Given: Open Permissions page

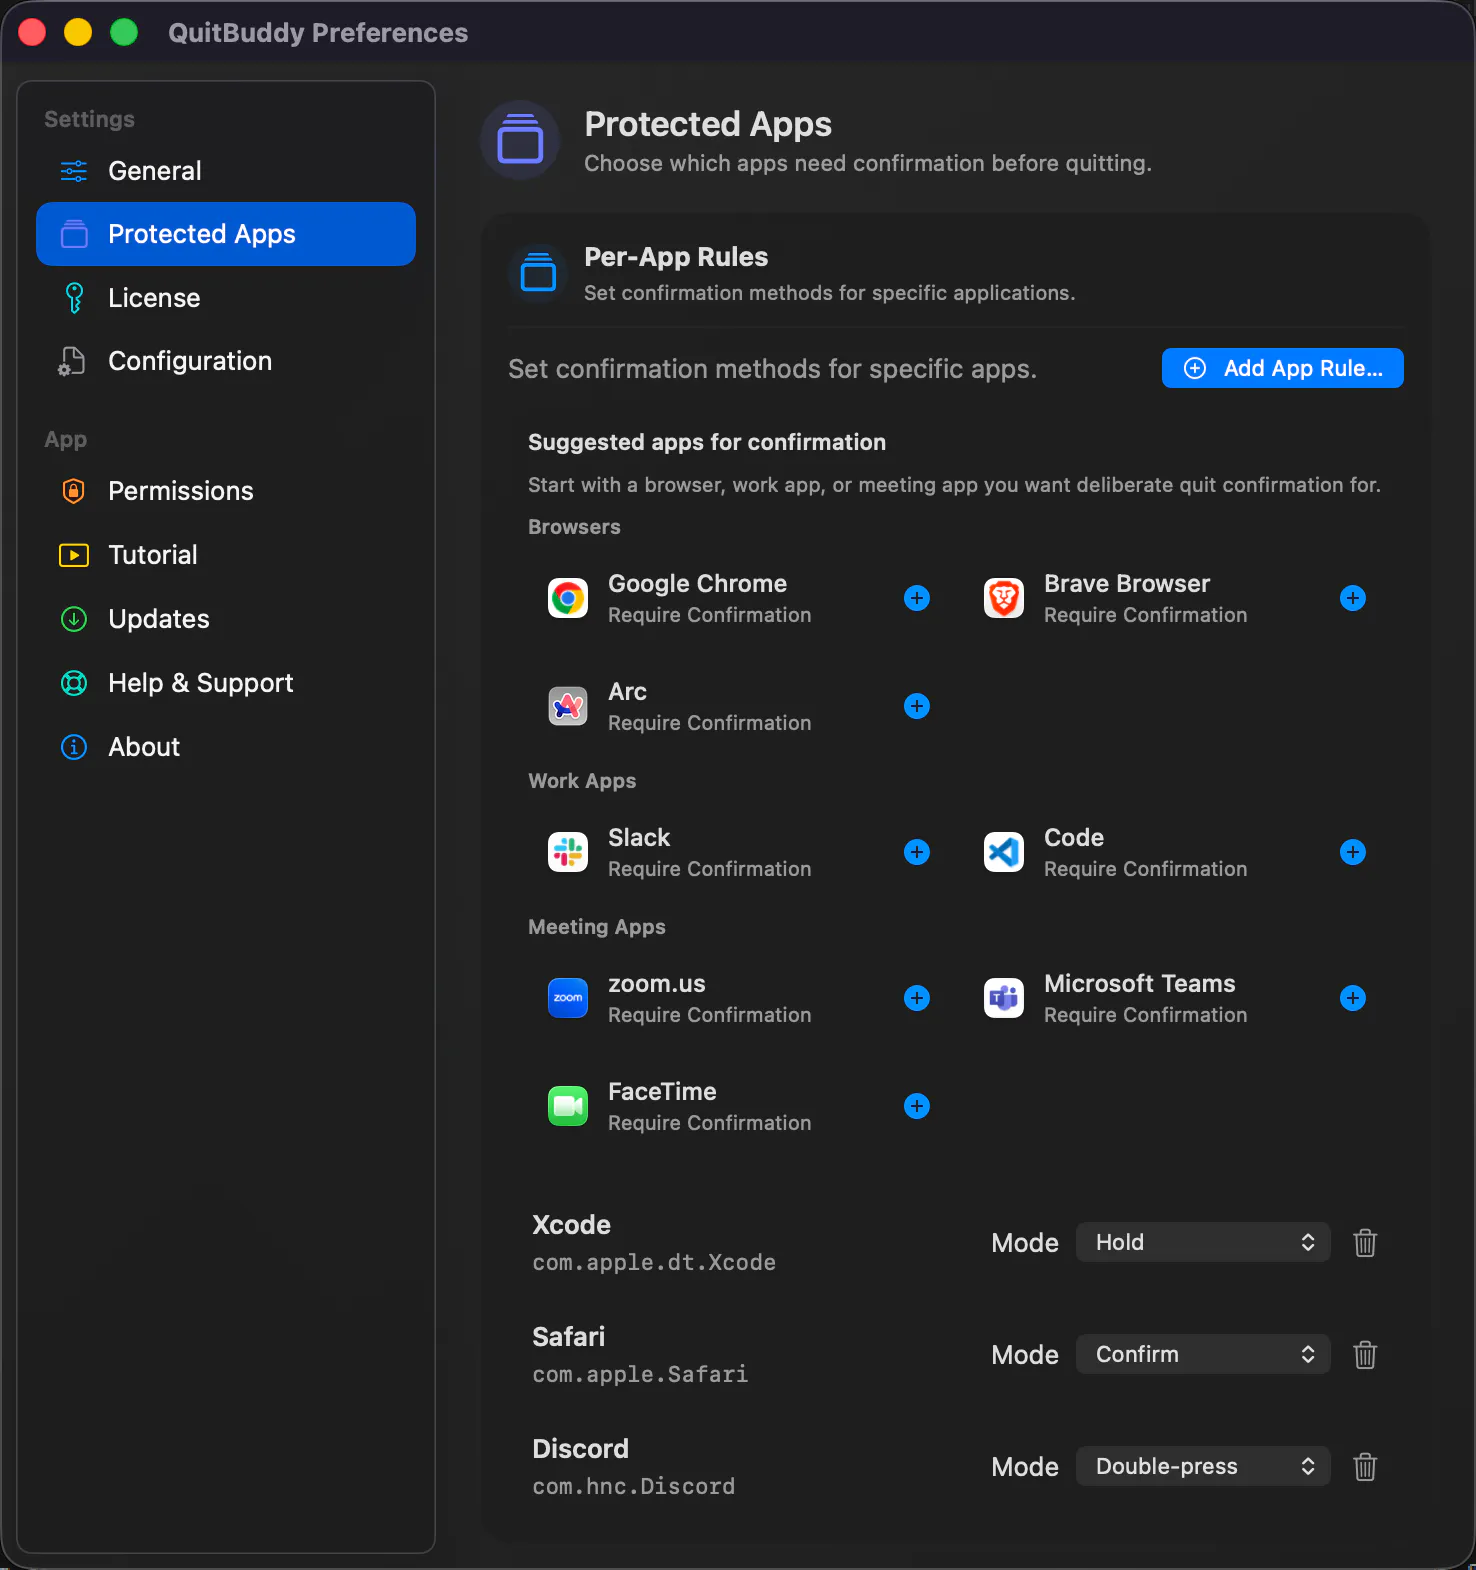Looking at the screenshot, I should (x=226, y=491).
